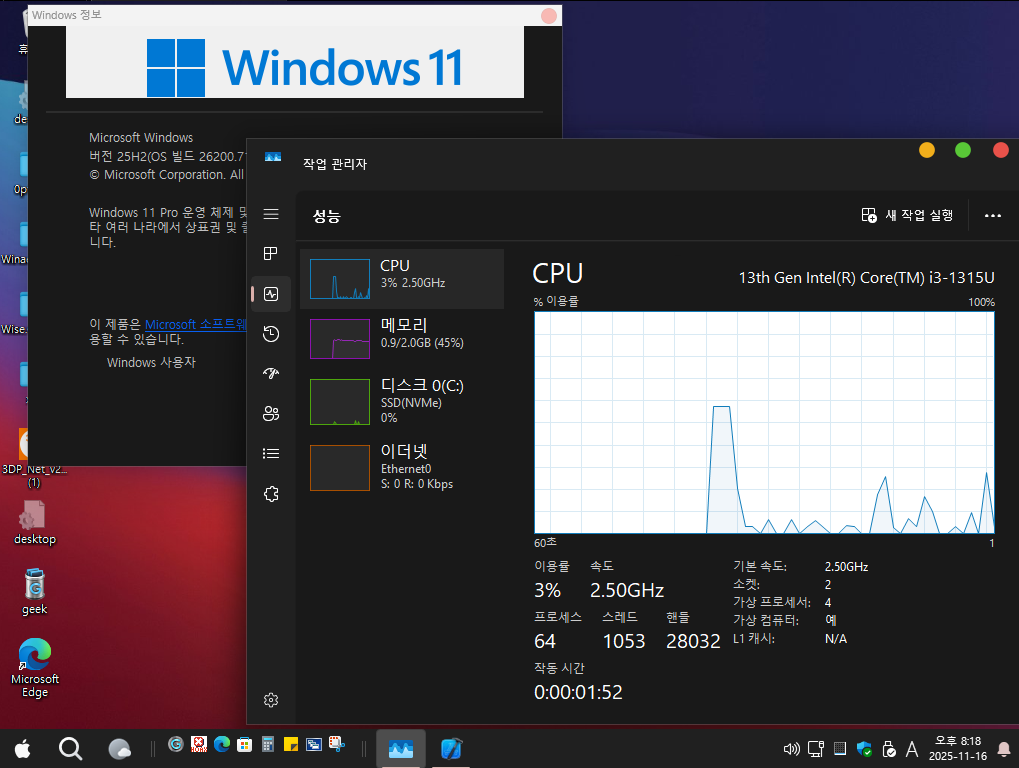Select the Microsoft Edge desktop shortcut
The width and height of the screenshot is (1019, 768).
pos(35,668)
